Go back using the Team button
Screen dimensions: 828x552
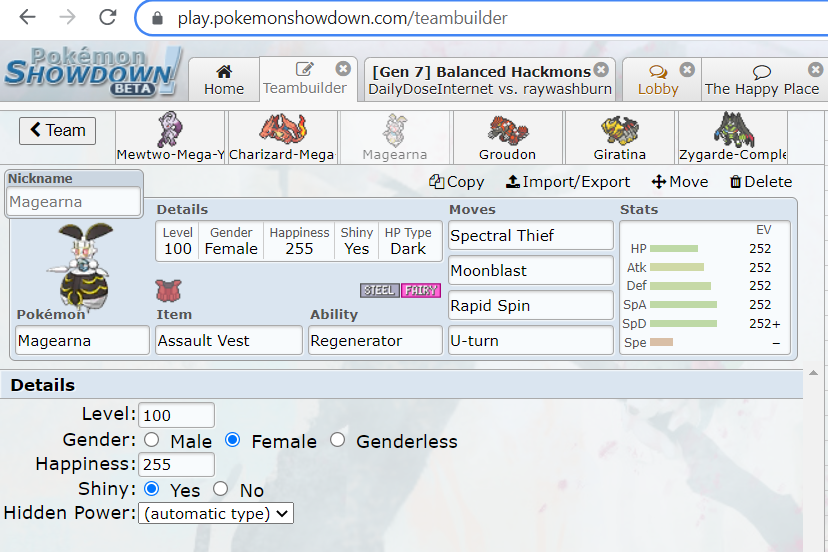point(57,130)
